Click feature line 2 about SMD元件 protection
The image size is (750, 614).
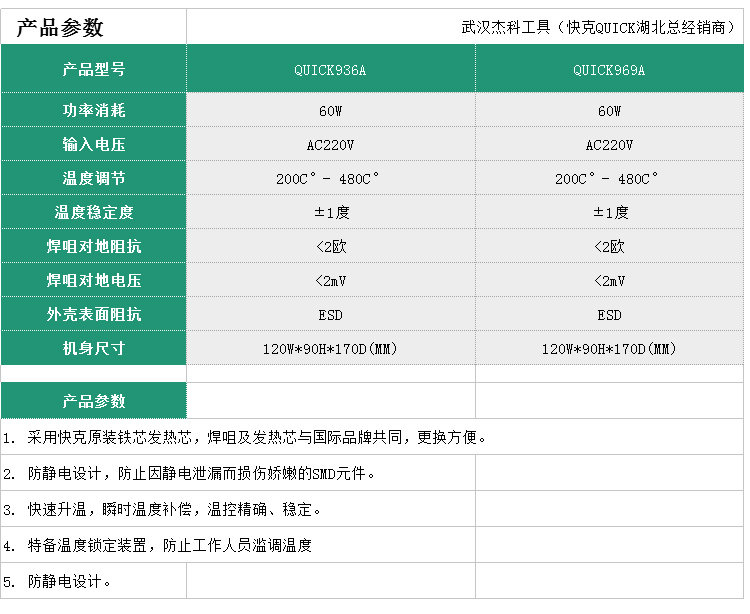pyautogui.click(x=189, y=473)
